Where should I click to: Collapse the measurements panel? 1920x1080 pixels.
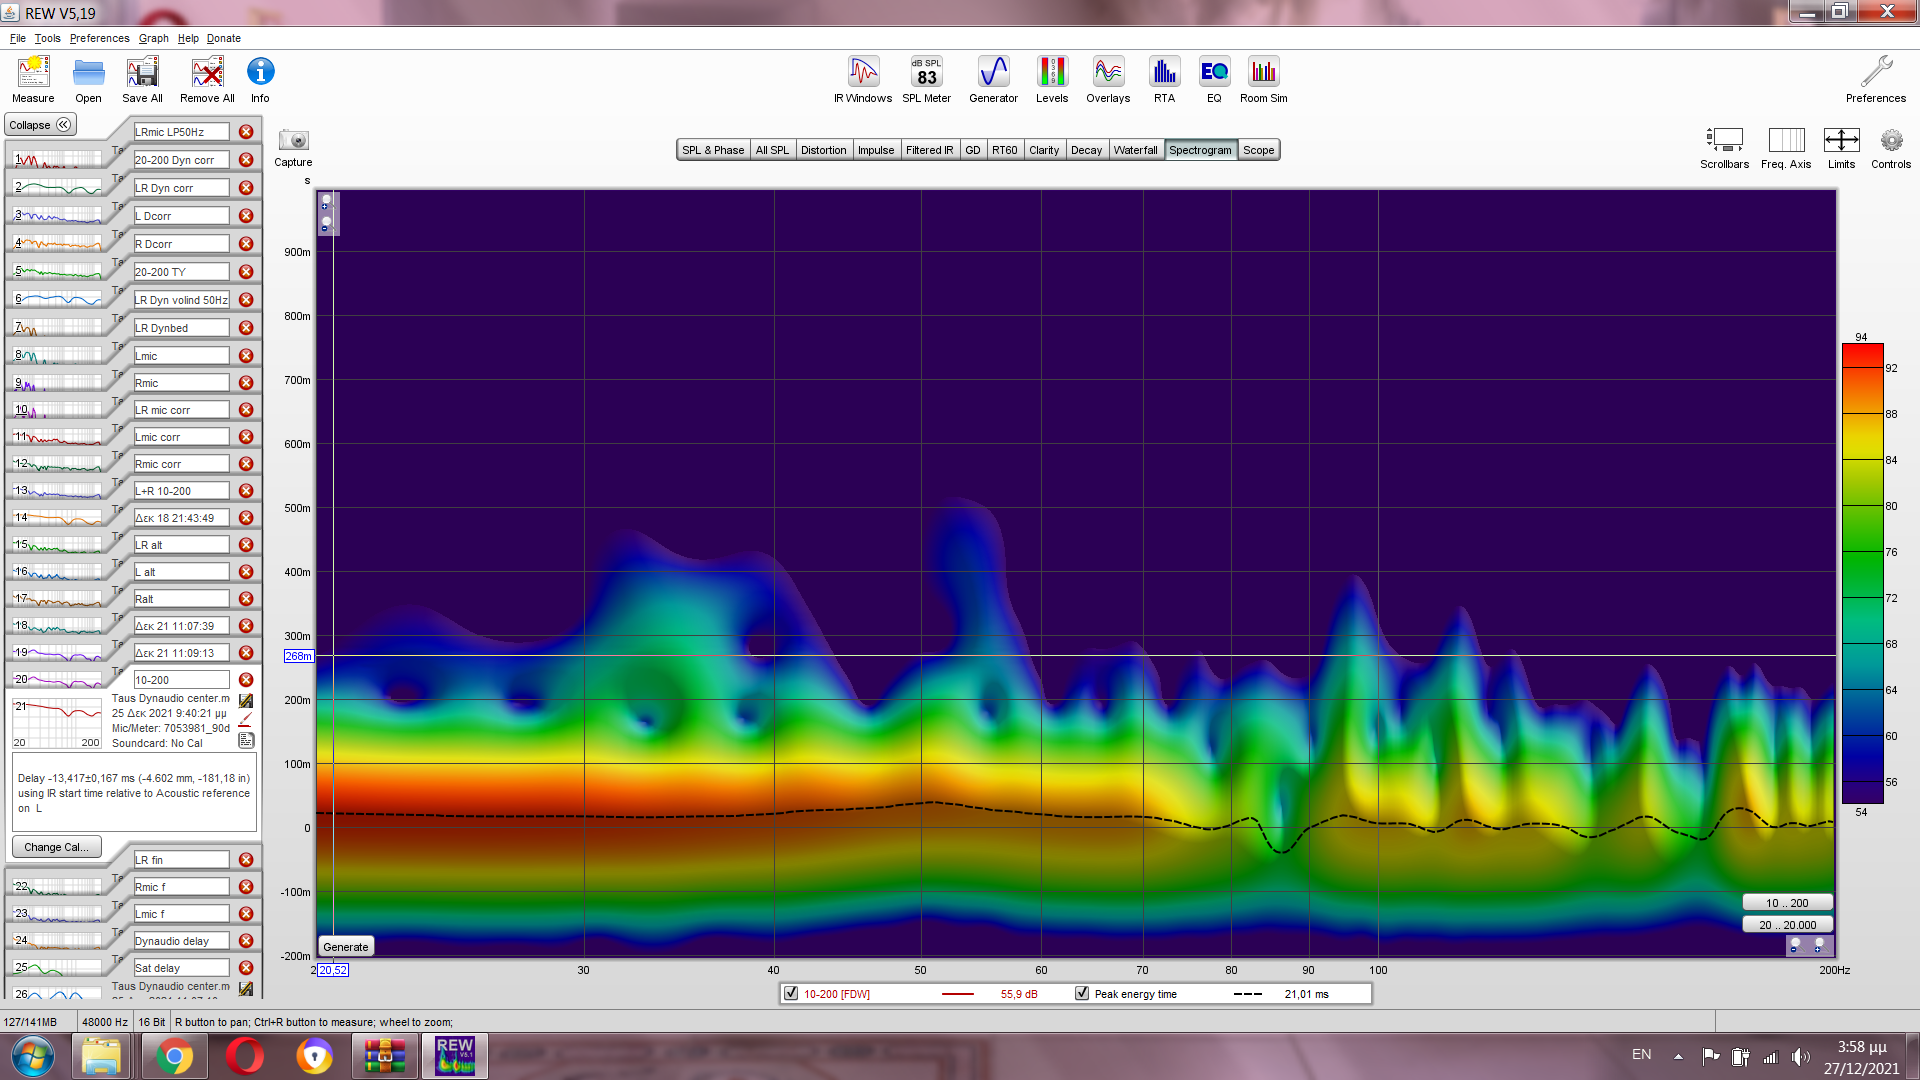(x=40, y=125)
